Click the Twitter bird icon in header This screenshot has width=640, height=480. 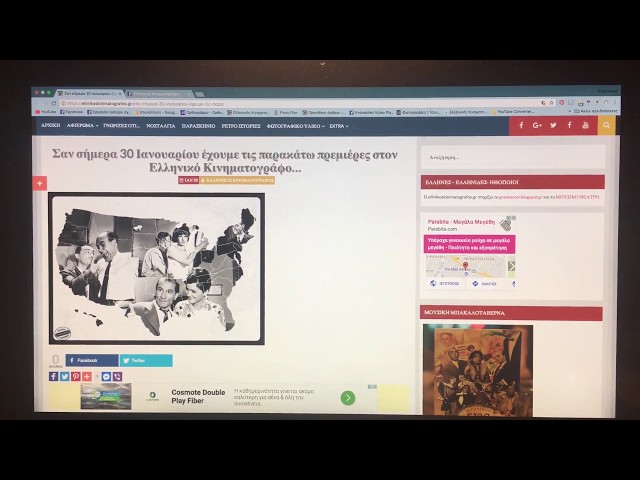coord(553,125)
